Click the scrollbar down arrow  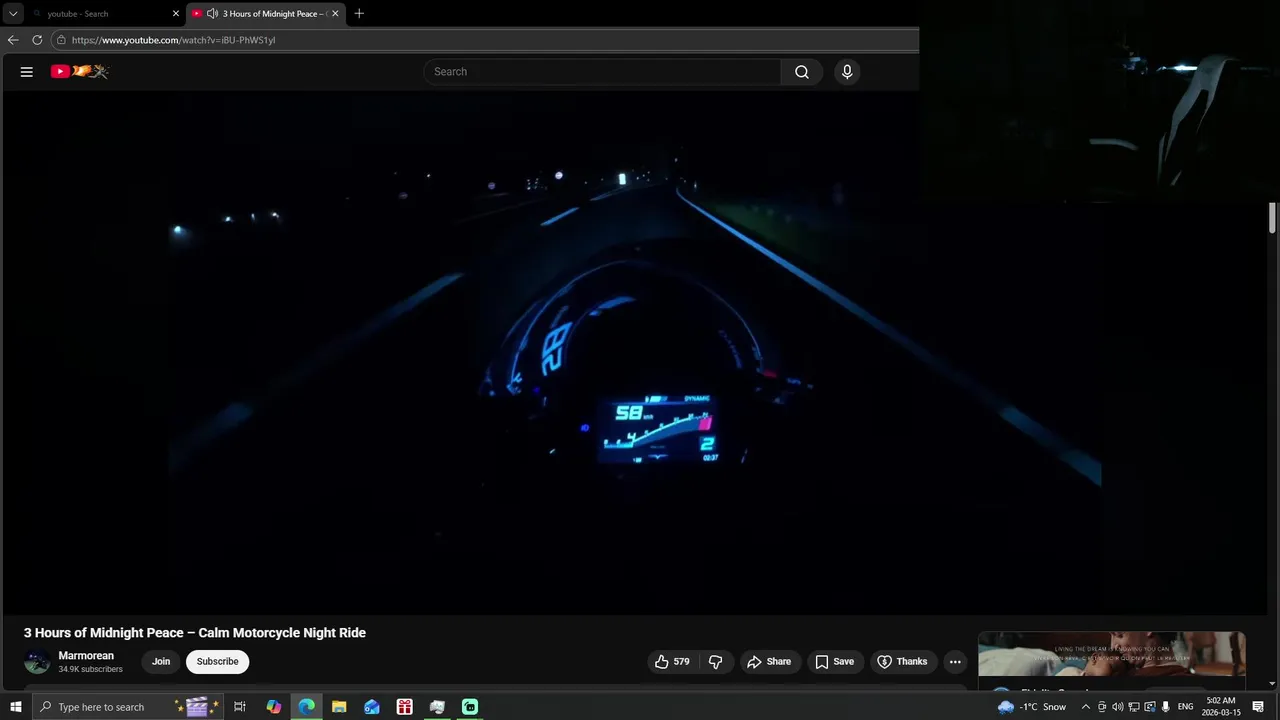(x=1273, y=684)
